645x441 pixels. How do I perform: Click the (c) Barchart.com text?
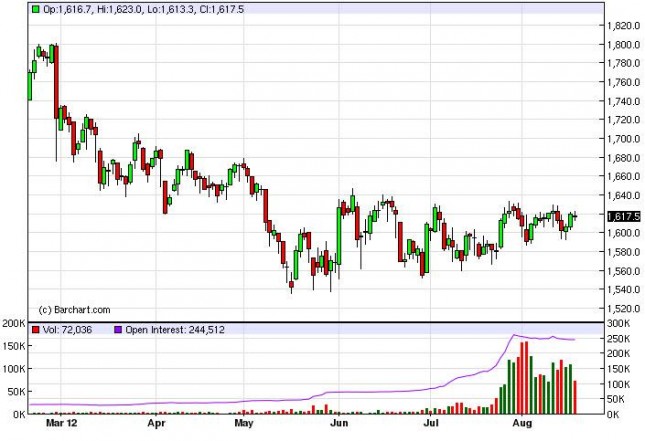coord(74,310)
